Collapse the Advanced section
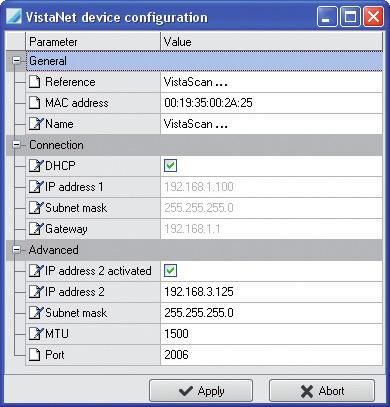This screenshot has height=407, width=390. coord(16,250)
